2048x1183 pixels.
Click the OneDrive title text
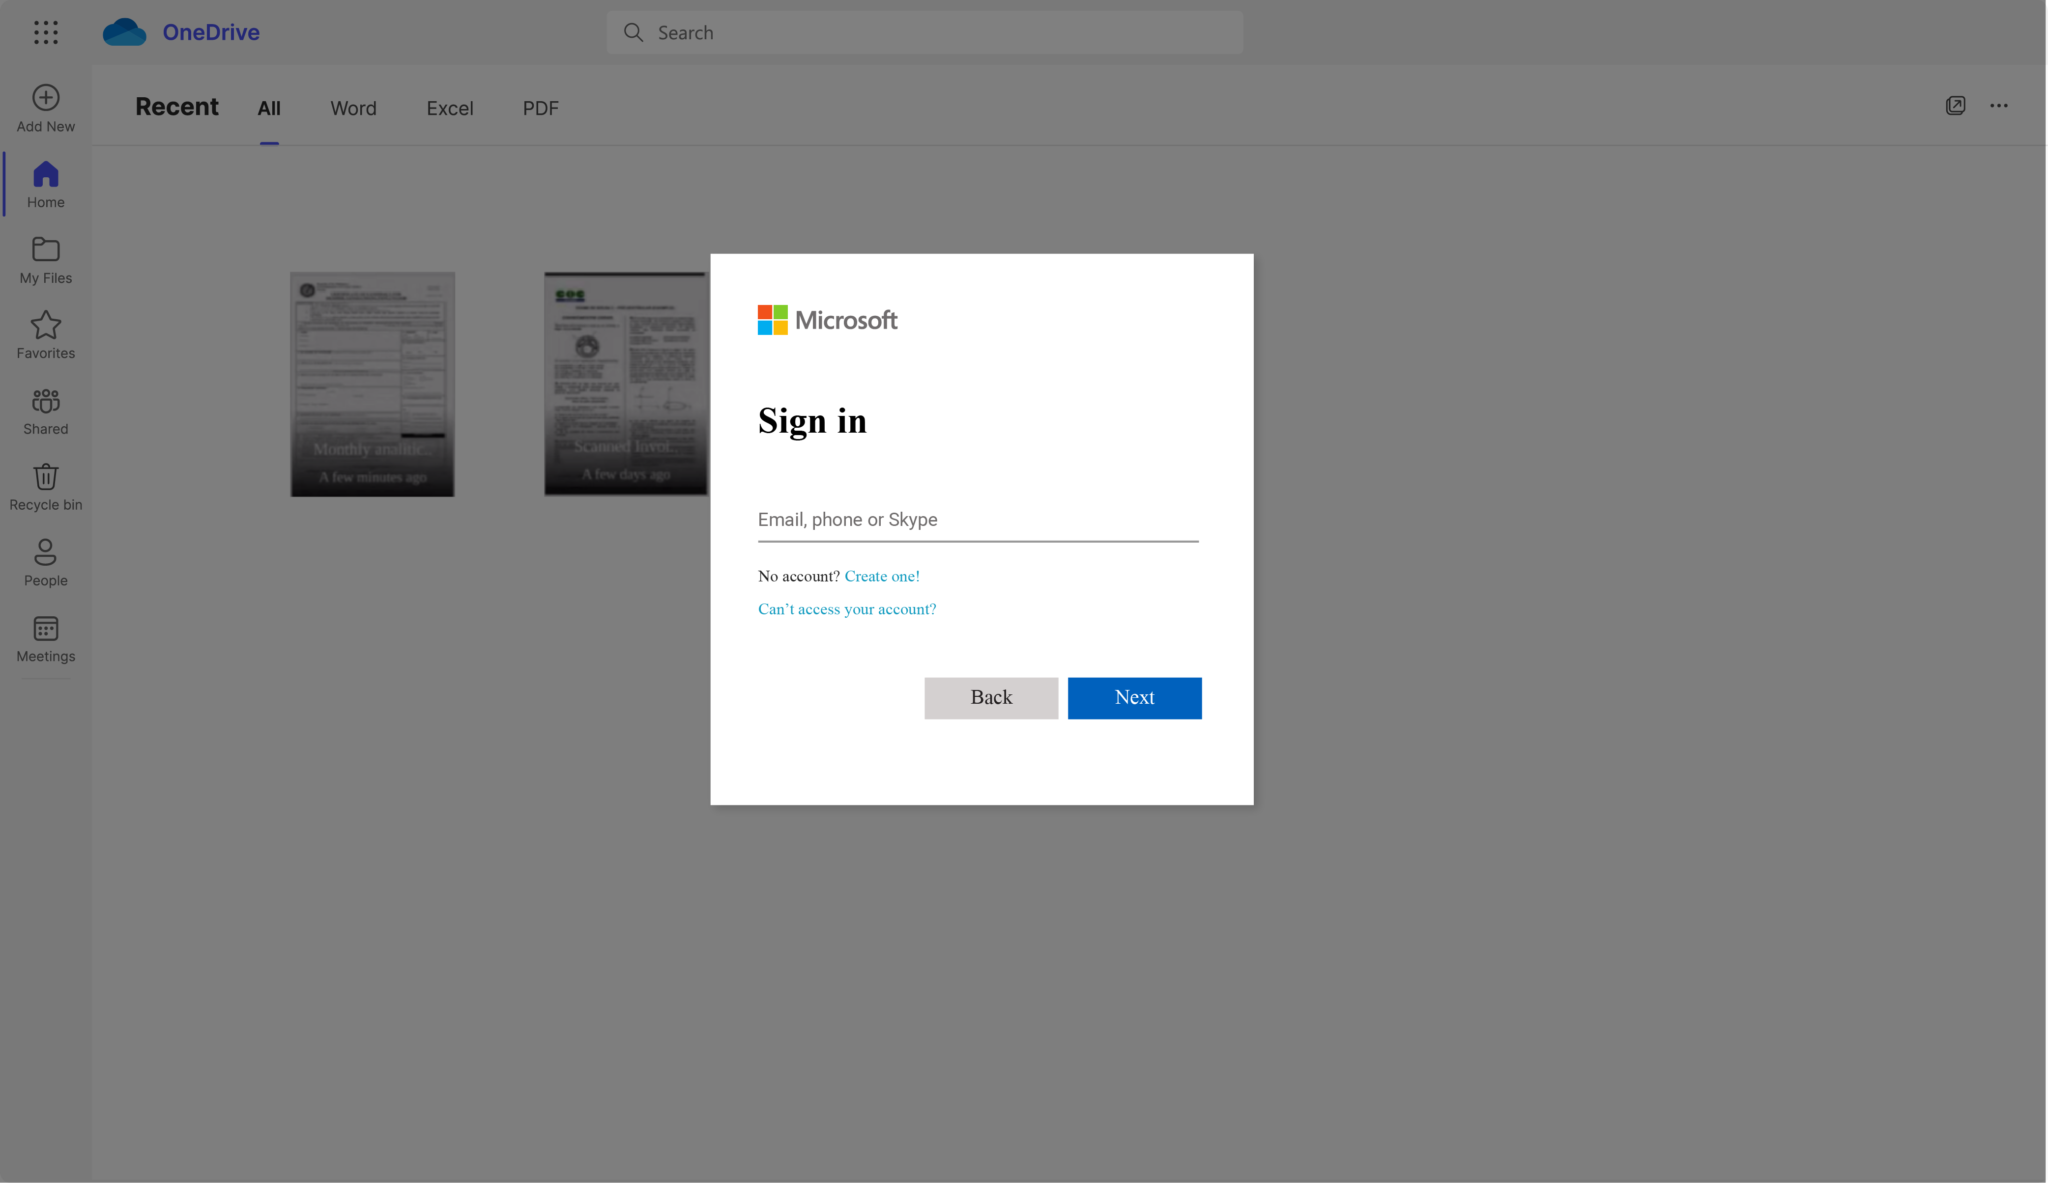tap(211, 32)
